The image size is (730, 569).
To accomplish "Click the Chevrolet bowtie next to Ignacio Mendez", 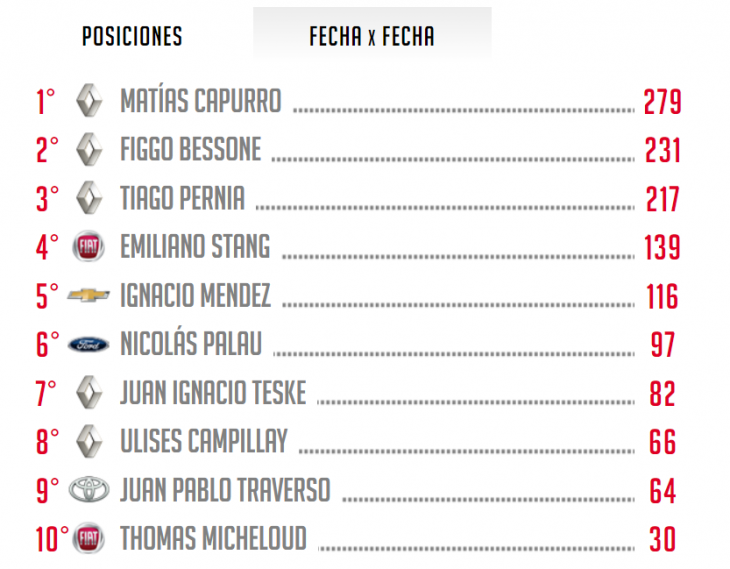I will [x=88, y=295].
